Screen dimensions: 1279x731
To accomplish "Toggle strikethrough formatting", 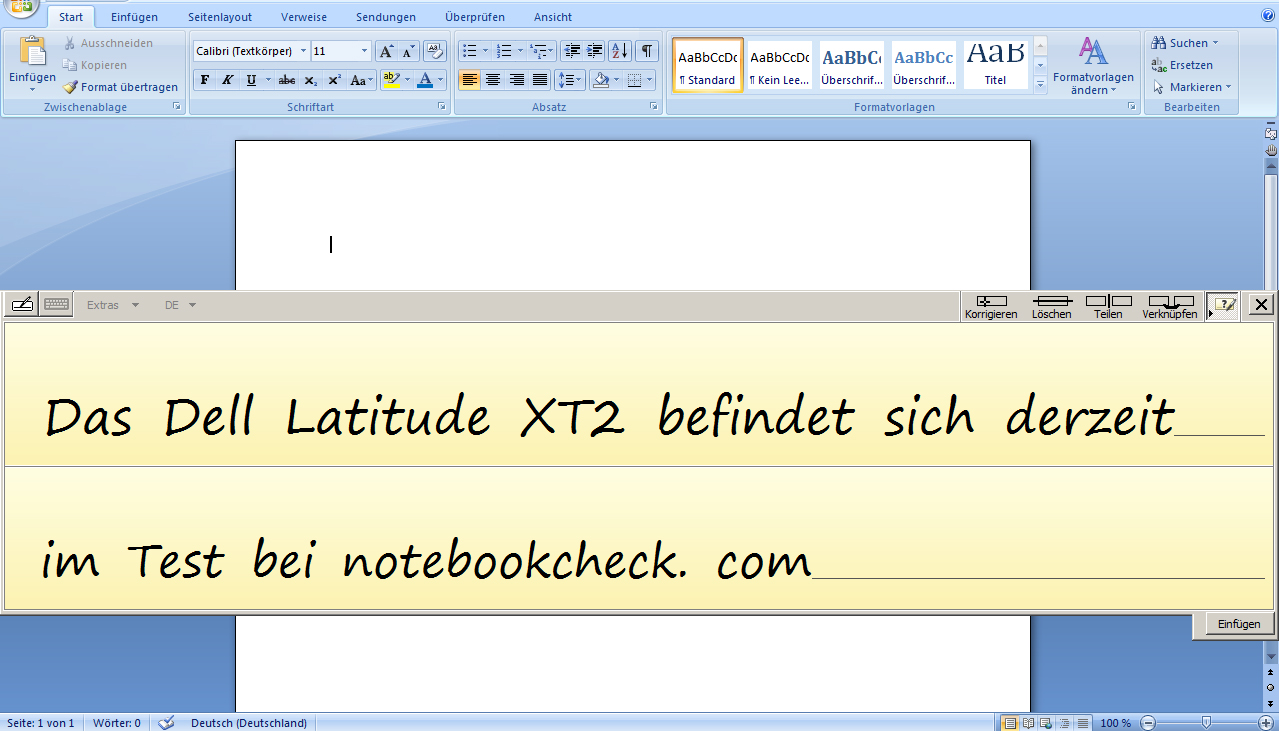I will tap(287, 80).
